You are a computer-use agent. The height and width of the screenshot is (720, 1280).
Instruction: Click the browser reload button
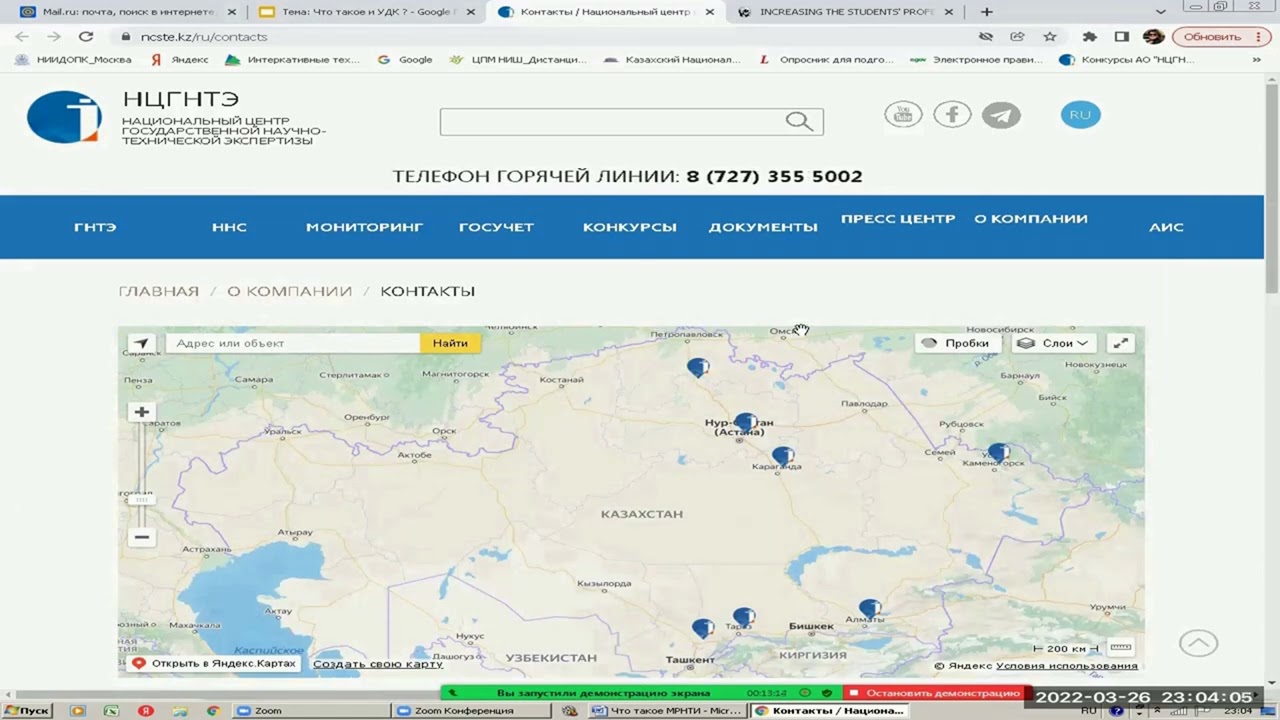pyautogui.click(x=86, y=36)
